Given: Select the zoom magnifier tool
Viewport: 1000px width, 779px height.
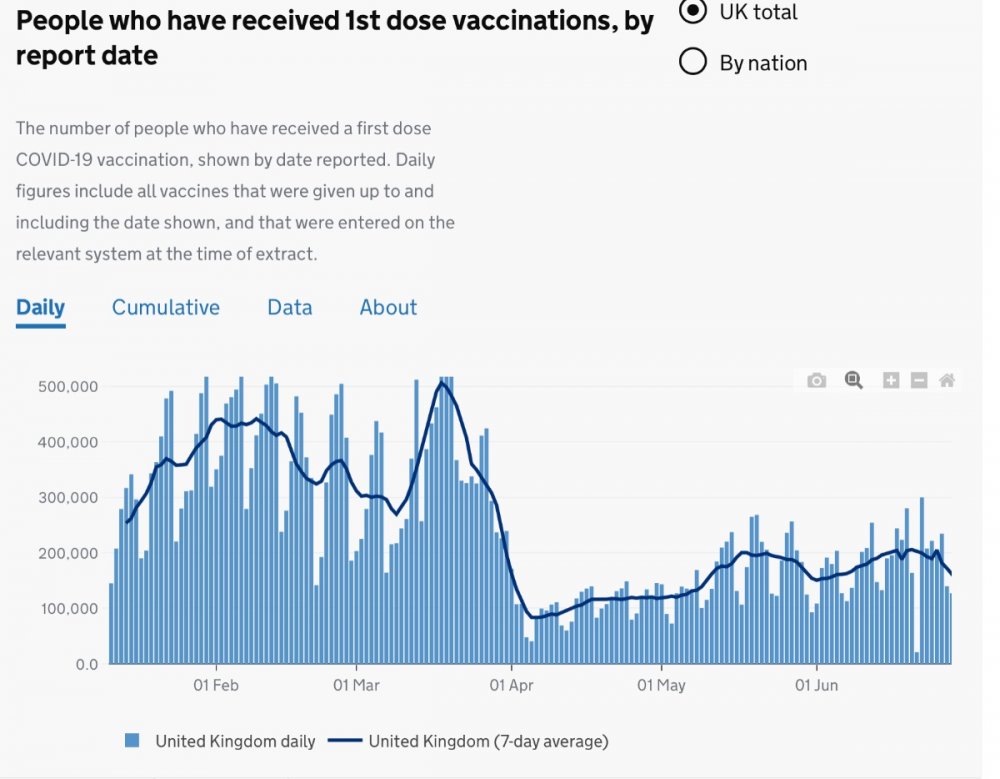Looking at the screenshot, I should (853, 380).
